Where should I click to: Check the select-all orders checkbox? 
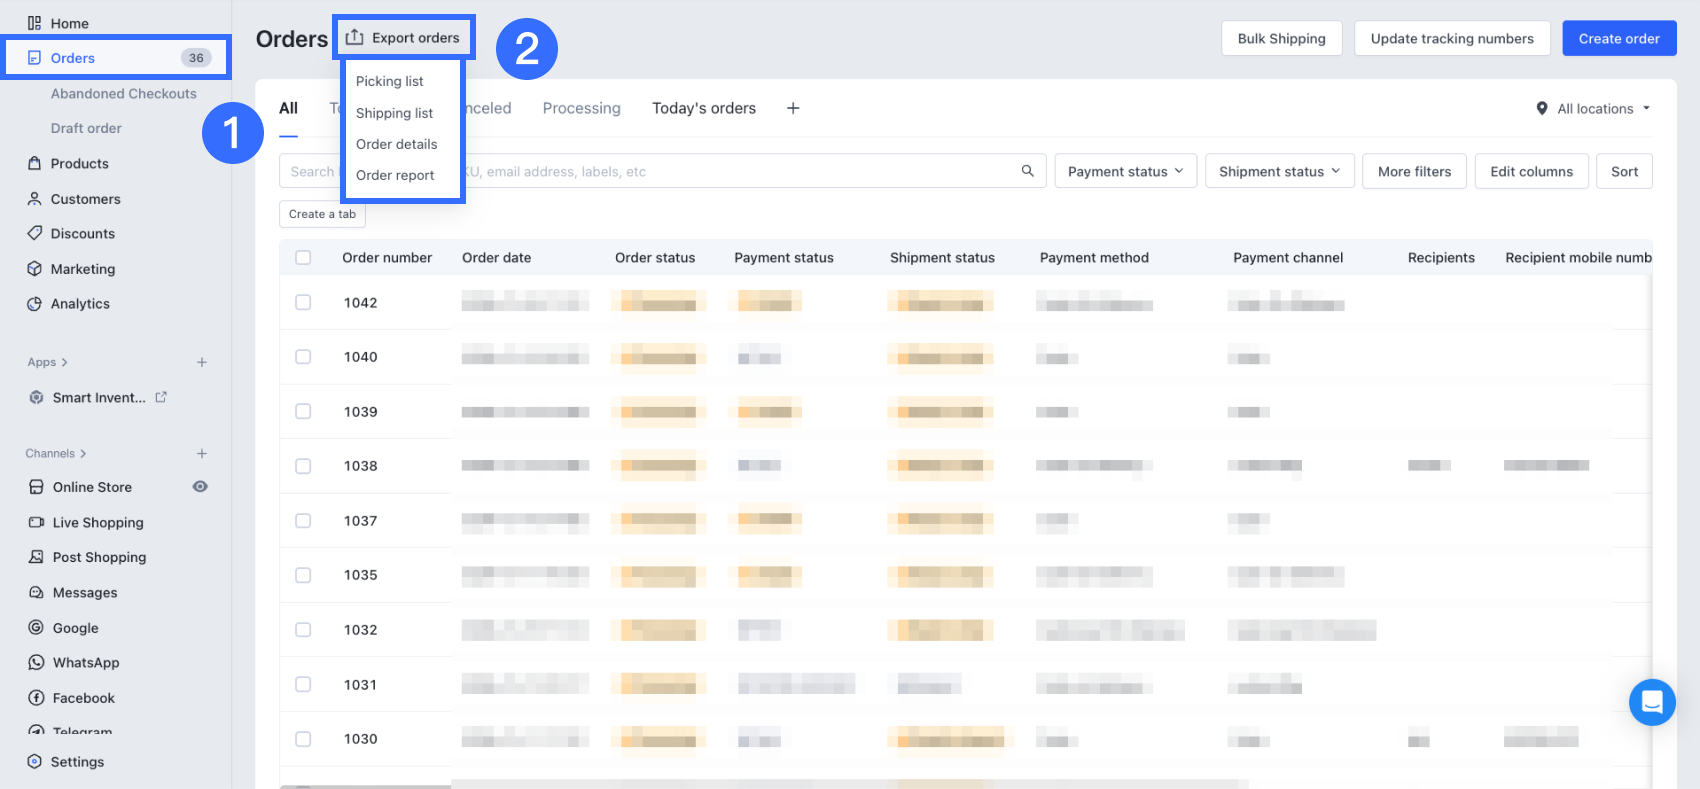click(x=303, y=258)
